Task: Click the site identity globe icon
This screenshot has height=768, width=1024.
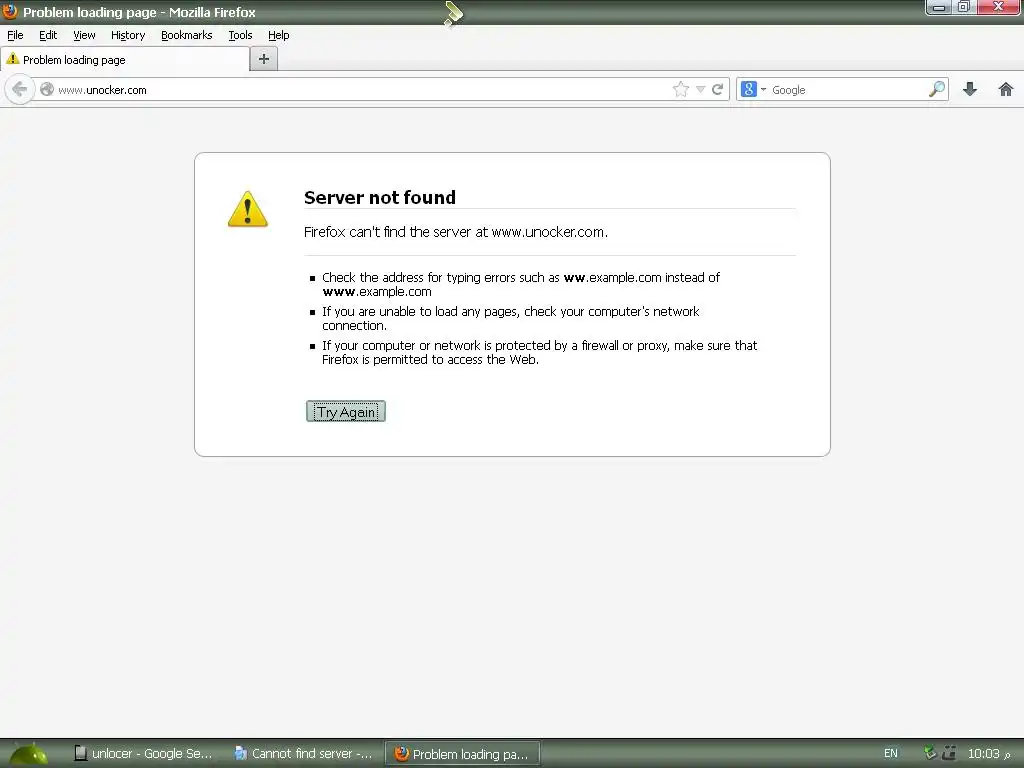Action: [x=46, y=89]
